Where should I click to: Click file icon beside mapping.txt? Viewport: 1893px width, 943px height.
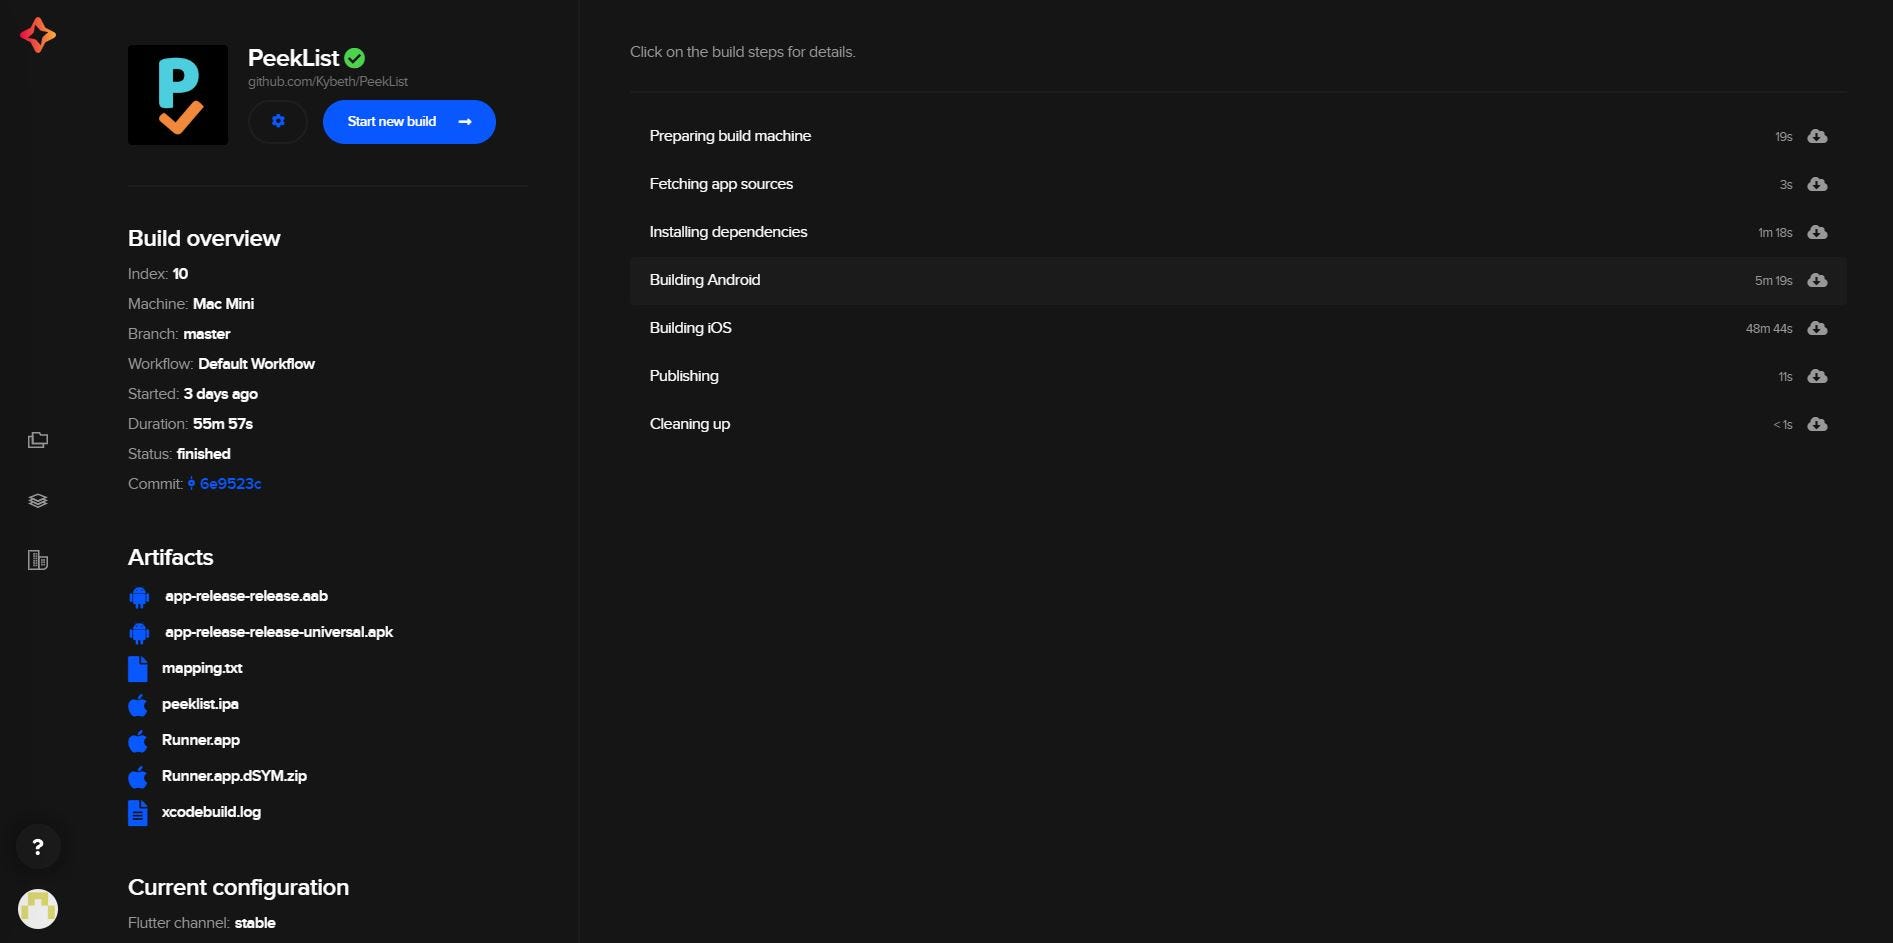(x=138, y=669)
